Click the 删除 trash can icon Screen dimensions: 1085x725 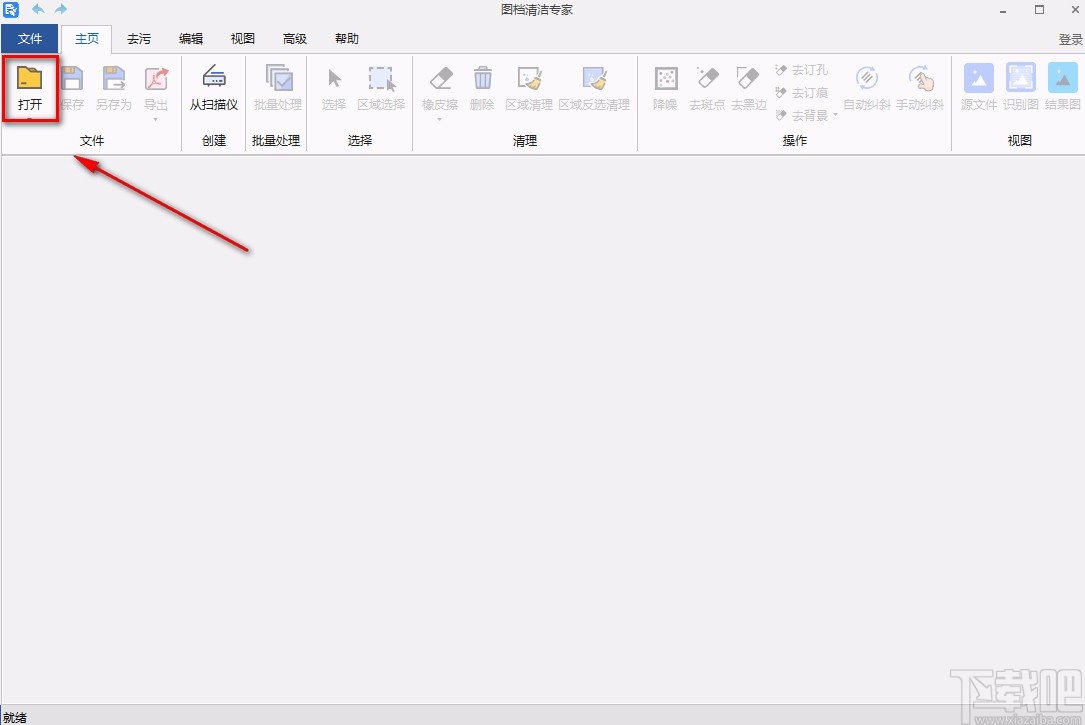482,79
